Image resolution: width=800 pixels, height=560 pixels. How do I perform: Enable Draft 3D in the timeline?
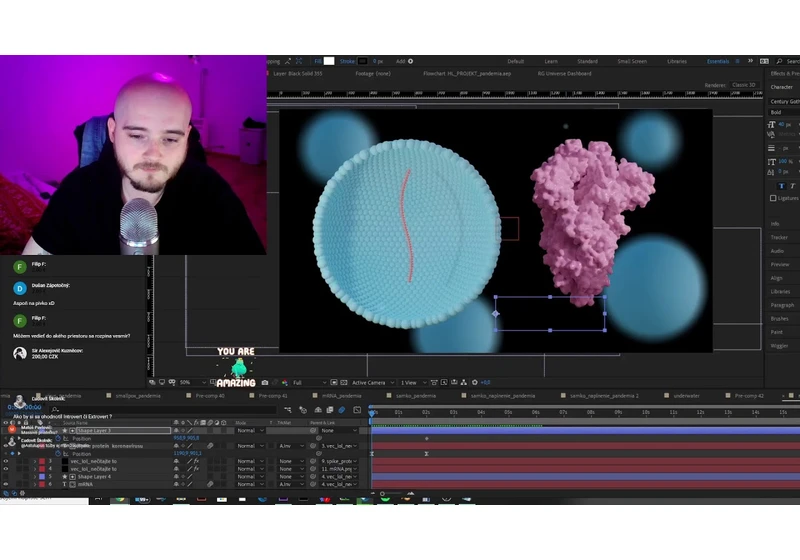303,410
